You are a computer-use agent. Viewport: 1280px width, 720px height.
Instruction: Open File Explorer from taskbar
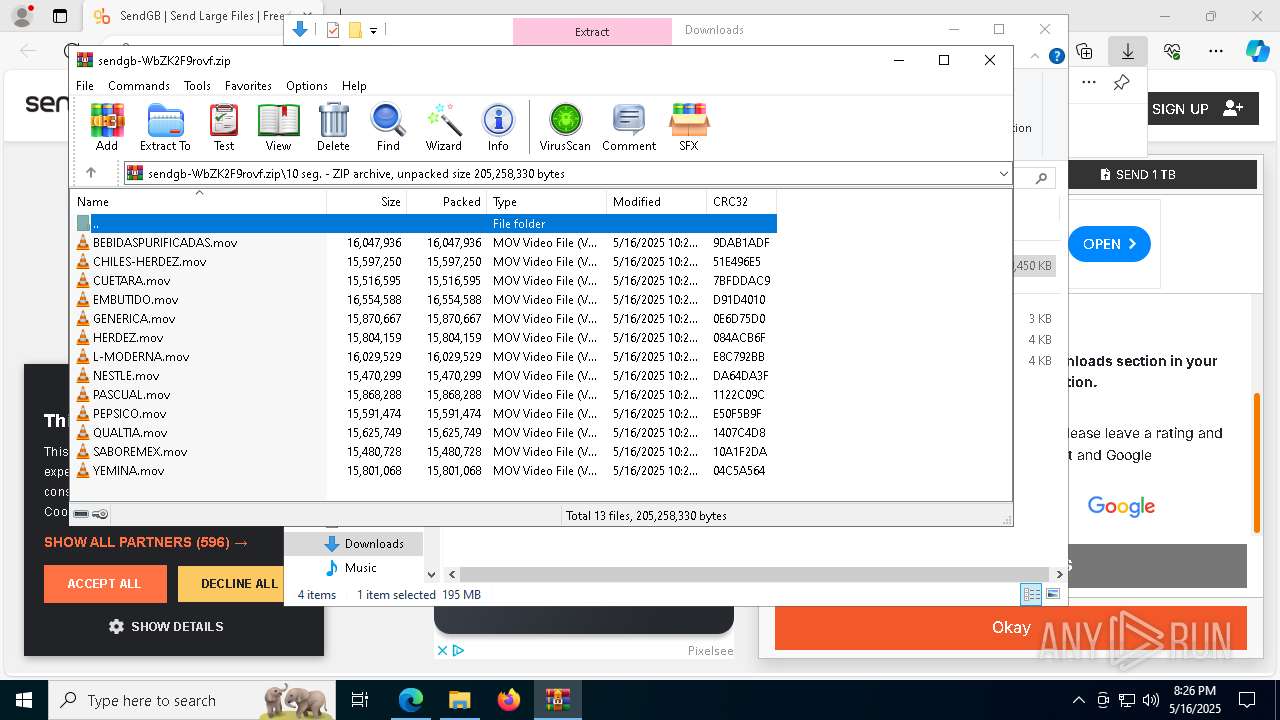coord(459,700)
